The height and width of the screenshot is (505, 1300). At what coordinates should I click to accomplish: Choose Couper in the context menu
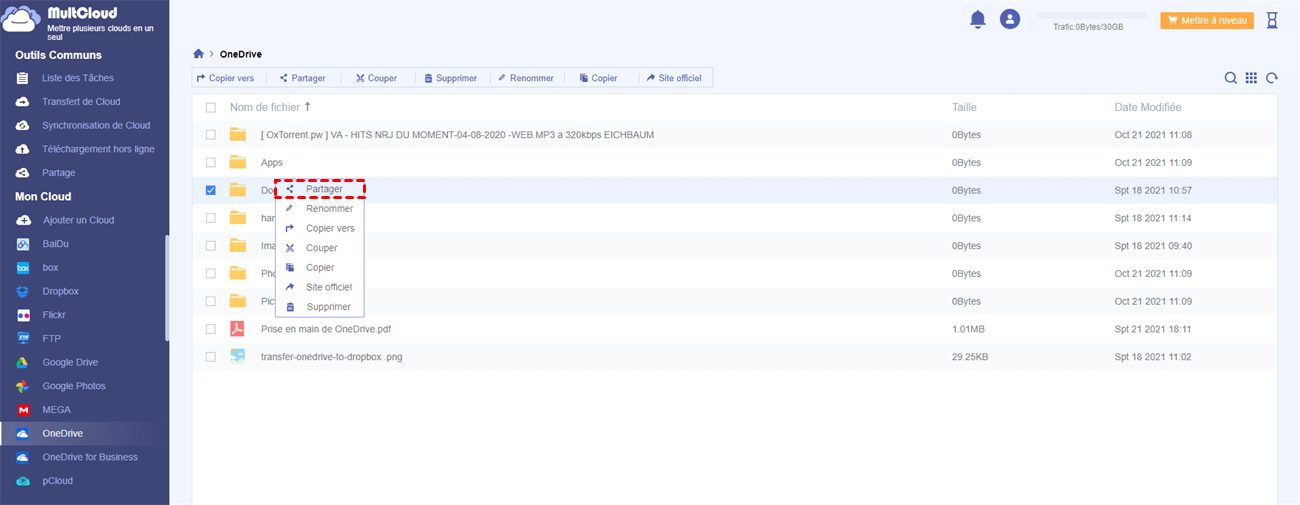[320, 248]
